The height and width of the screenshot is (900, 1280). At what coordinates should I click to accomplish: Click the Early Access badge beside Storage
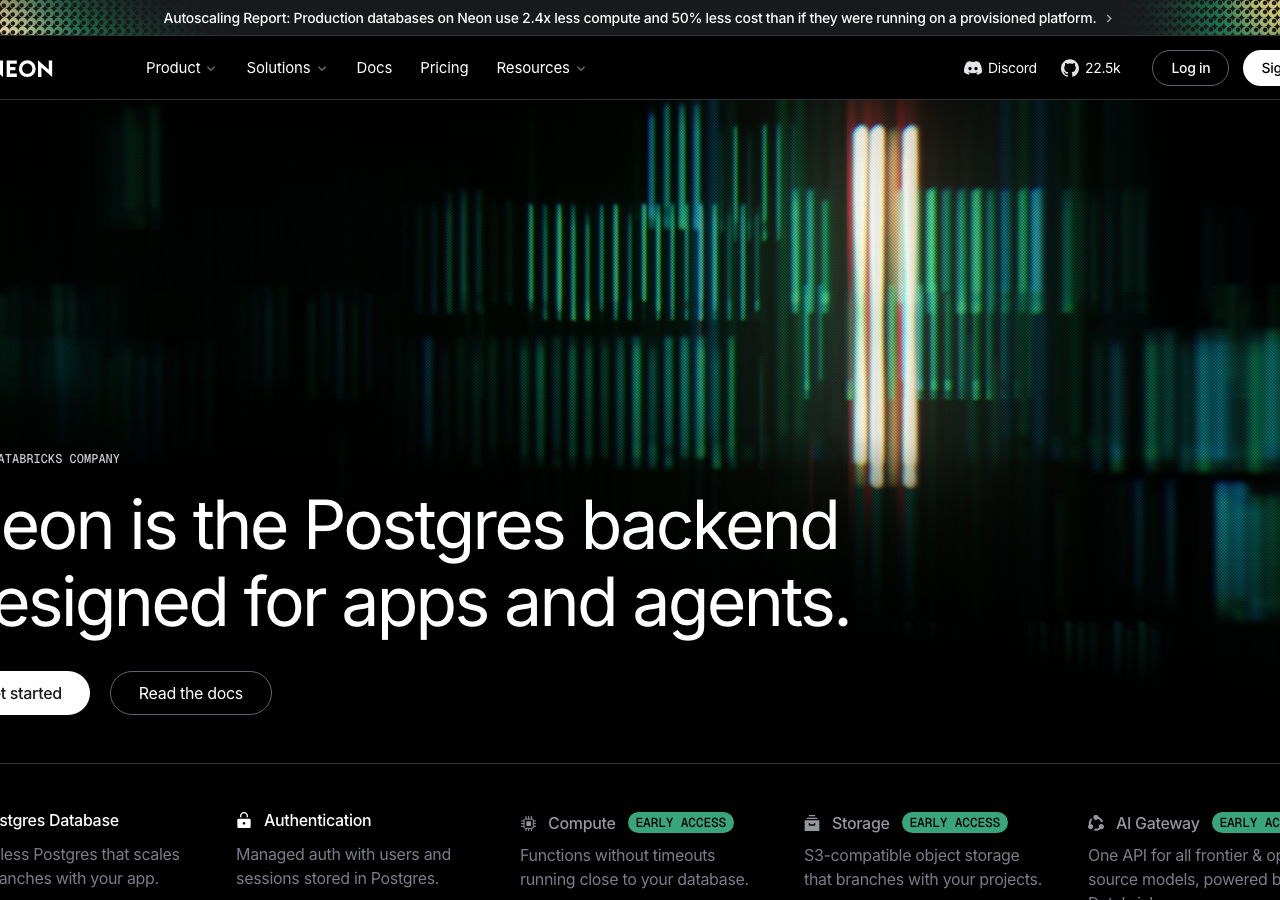coord(955,823)
